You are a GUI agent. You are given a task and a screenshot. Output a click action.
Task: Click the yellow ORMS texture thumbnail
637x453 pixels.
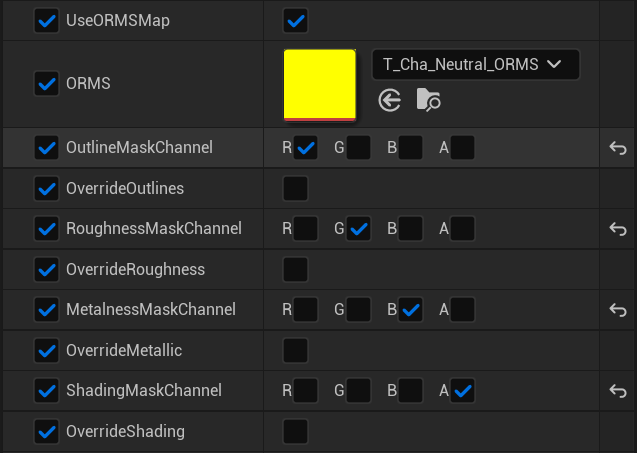pos(320,85)
